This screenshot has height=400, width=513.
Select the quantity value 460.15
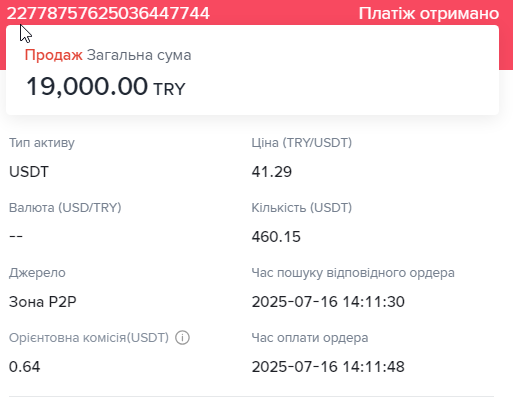pyautogui.click(x=276, y=237)
